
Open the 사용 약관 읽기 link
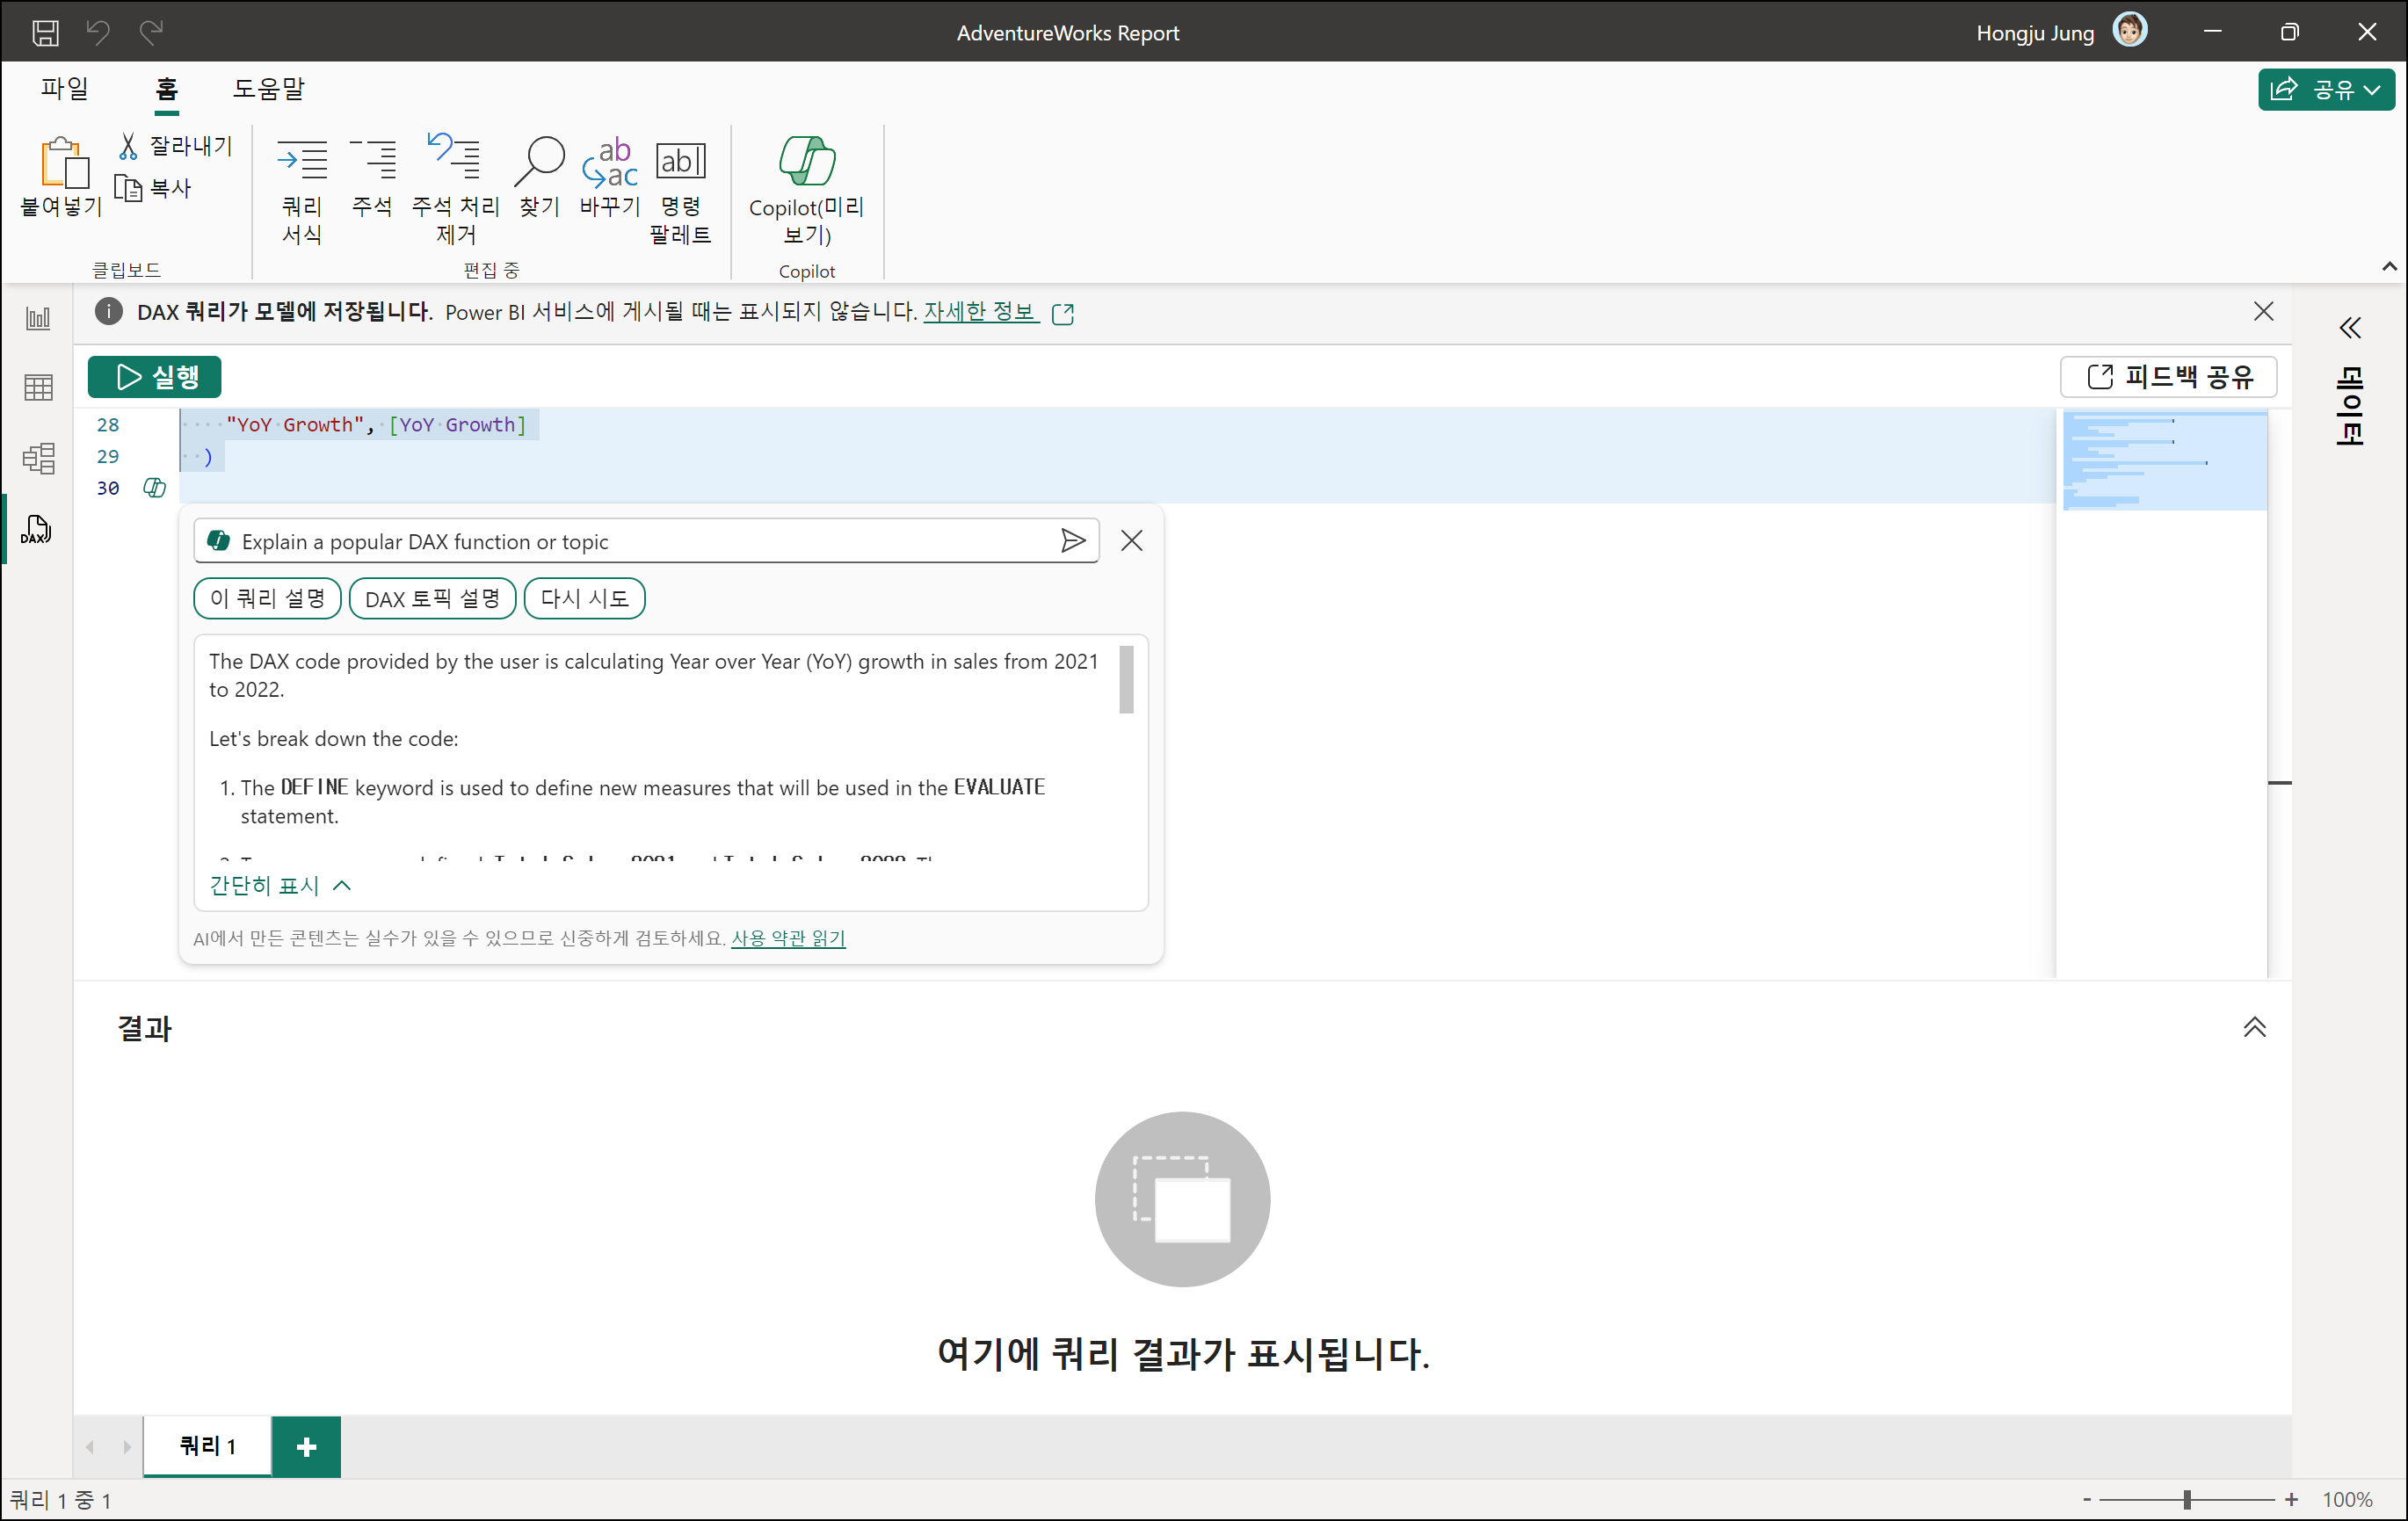pyautogui.click(x=788, y=938)
